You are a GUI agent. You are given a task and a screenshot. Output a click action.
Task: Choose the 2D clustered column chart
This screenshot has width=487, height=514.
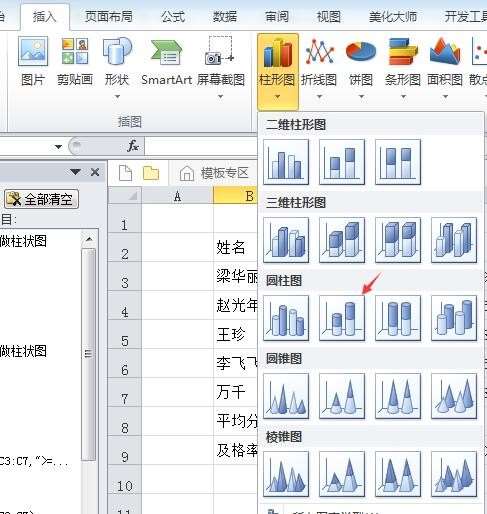coord(286,162)
